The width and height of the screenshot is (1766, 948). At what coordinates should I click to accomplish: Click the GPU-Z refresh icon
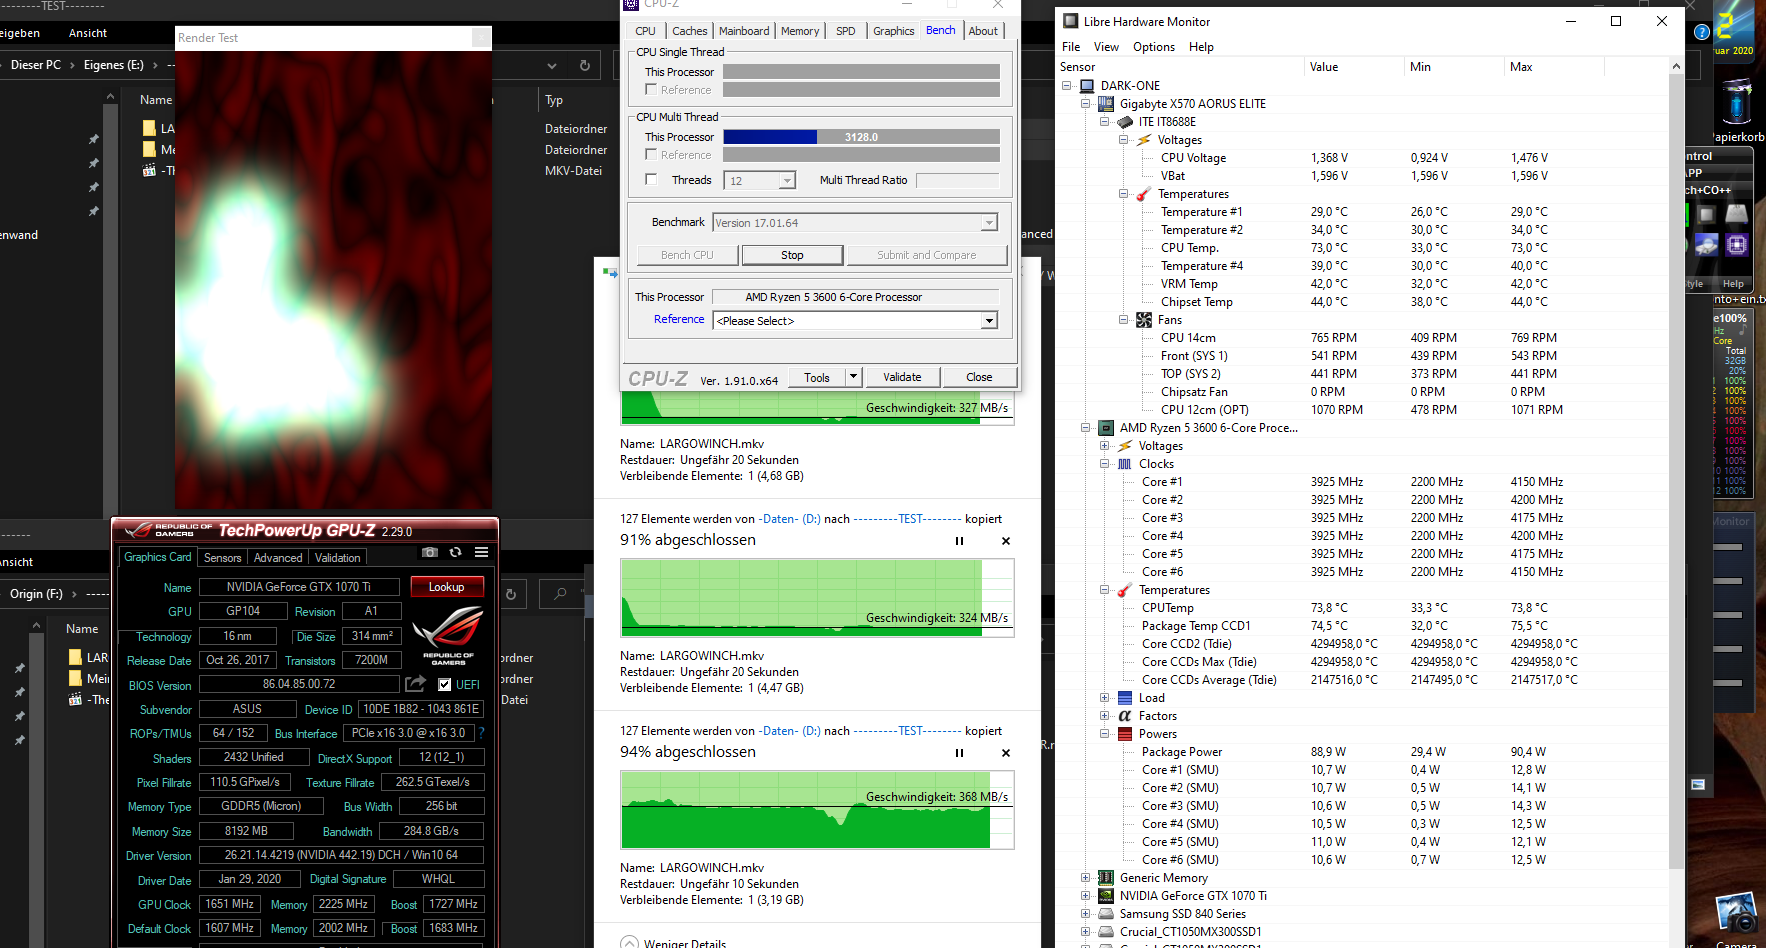pyautogui.click(x=456, y=552)
